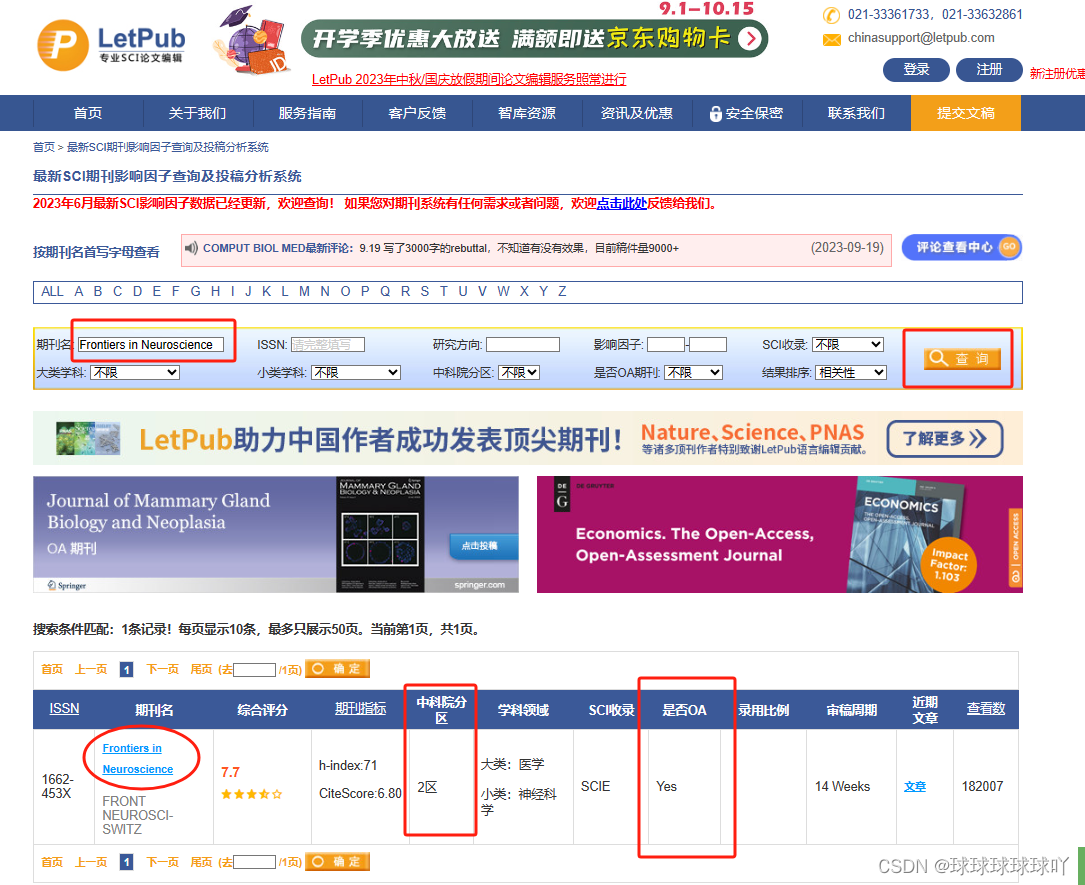Open the holiday service notice link
The height and width of the screenshot is (885, 1085).
click(x=469, y=79)
